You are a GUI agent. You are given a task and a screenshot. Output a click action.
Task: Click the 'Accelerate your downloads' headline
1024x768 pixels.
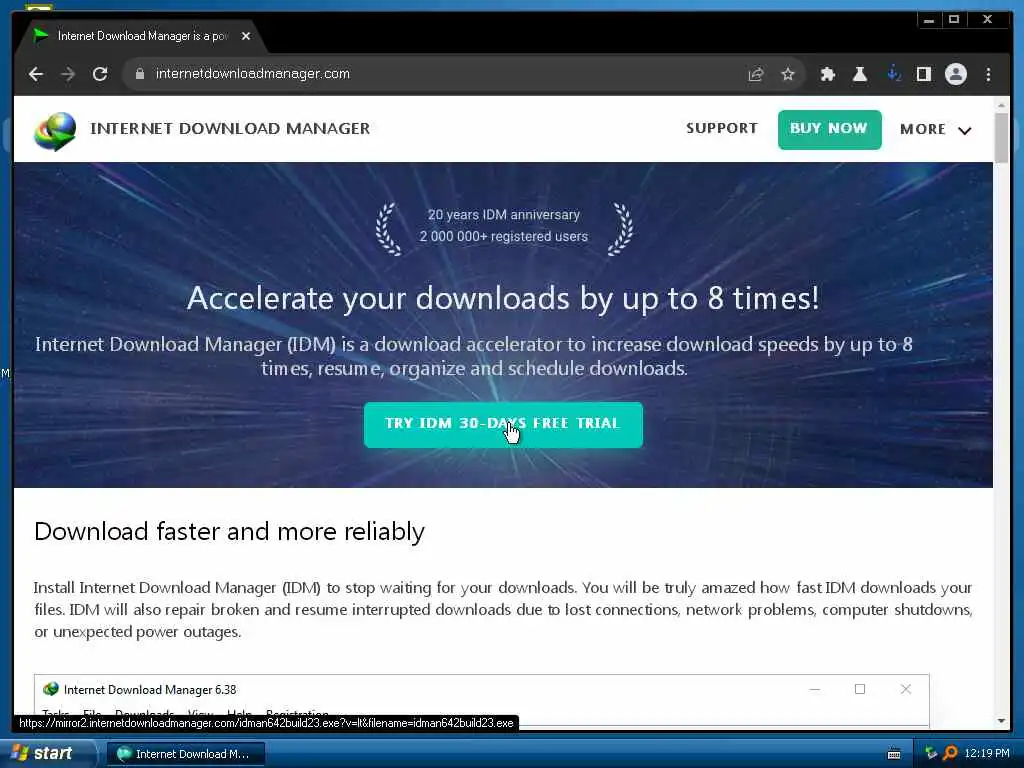coord(503,299)
